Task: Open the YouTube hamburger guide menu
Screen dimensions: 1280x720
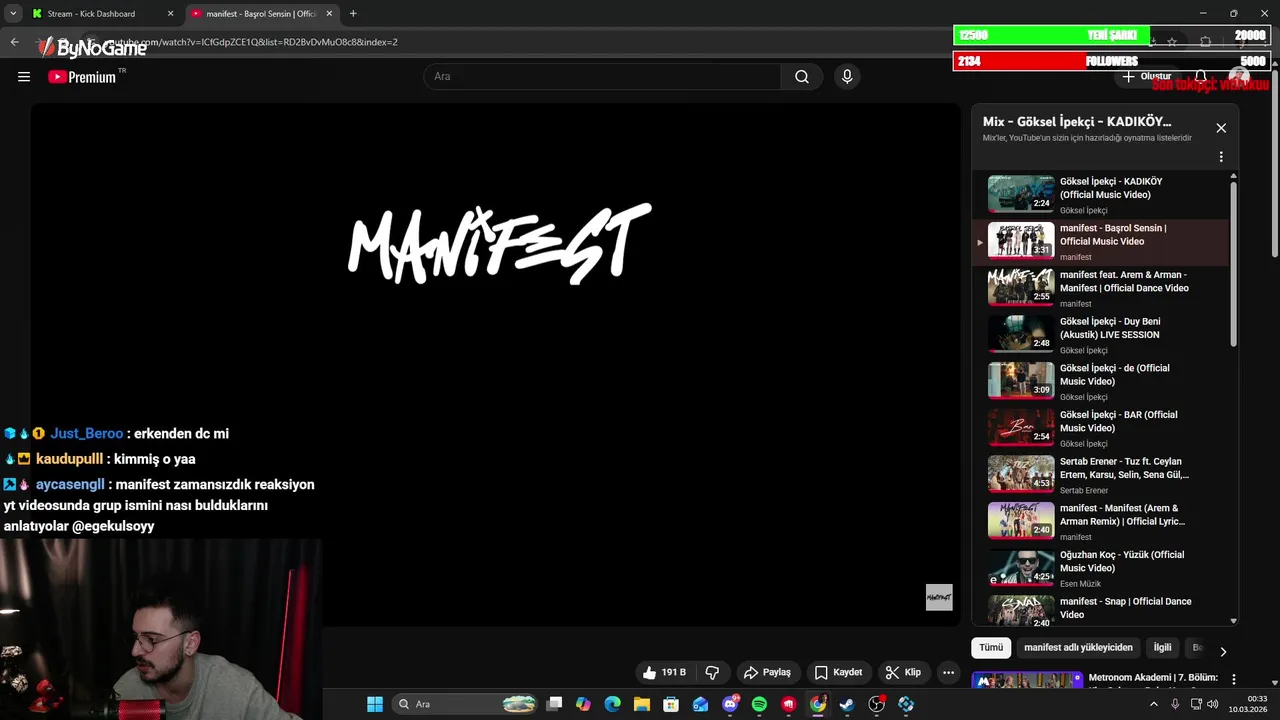Action: pos(24,77)
